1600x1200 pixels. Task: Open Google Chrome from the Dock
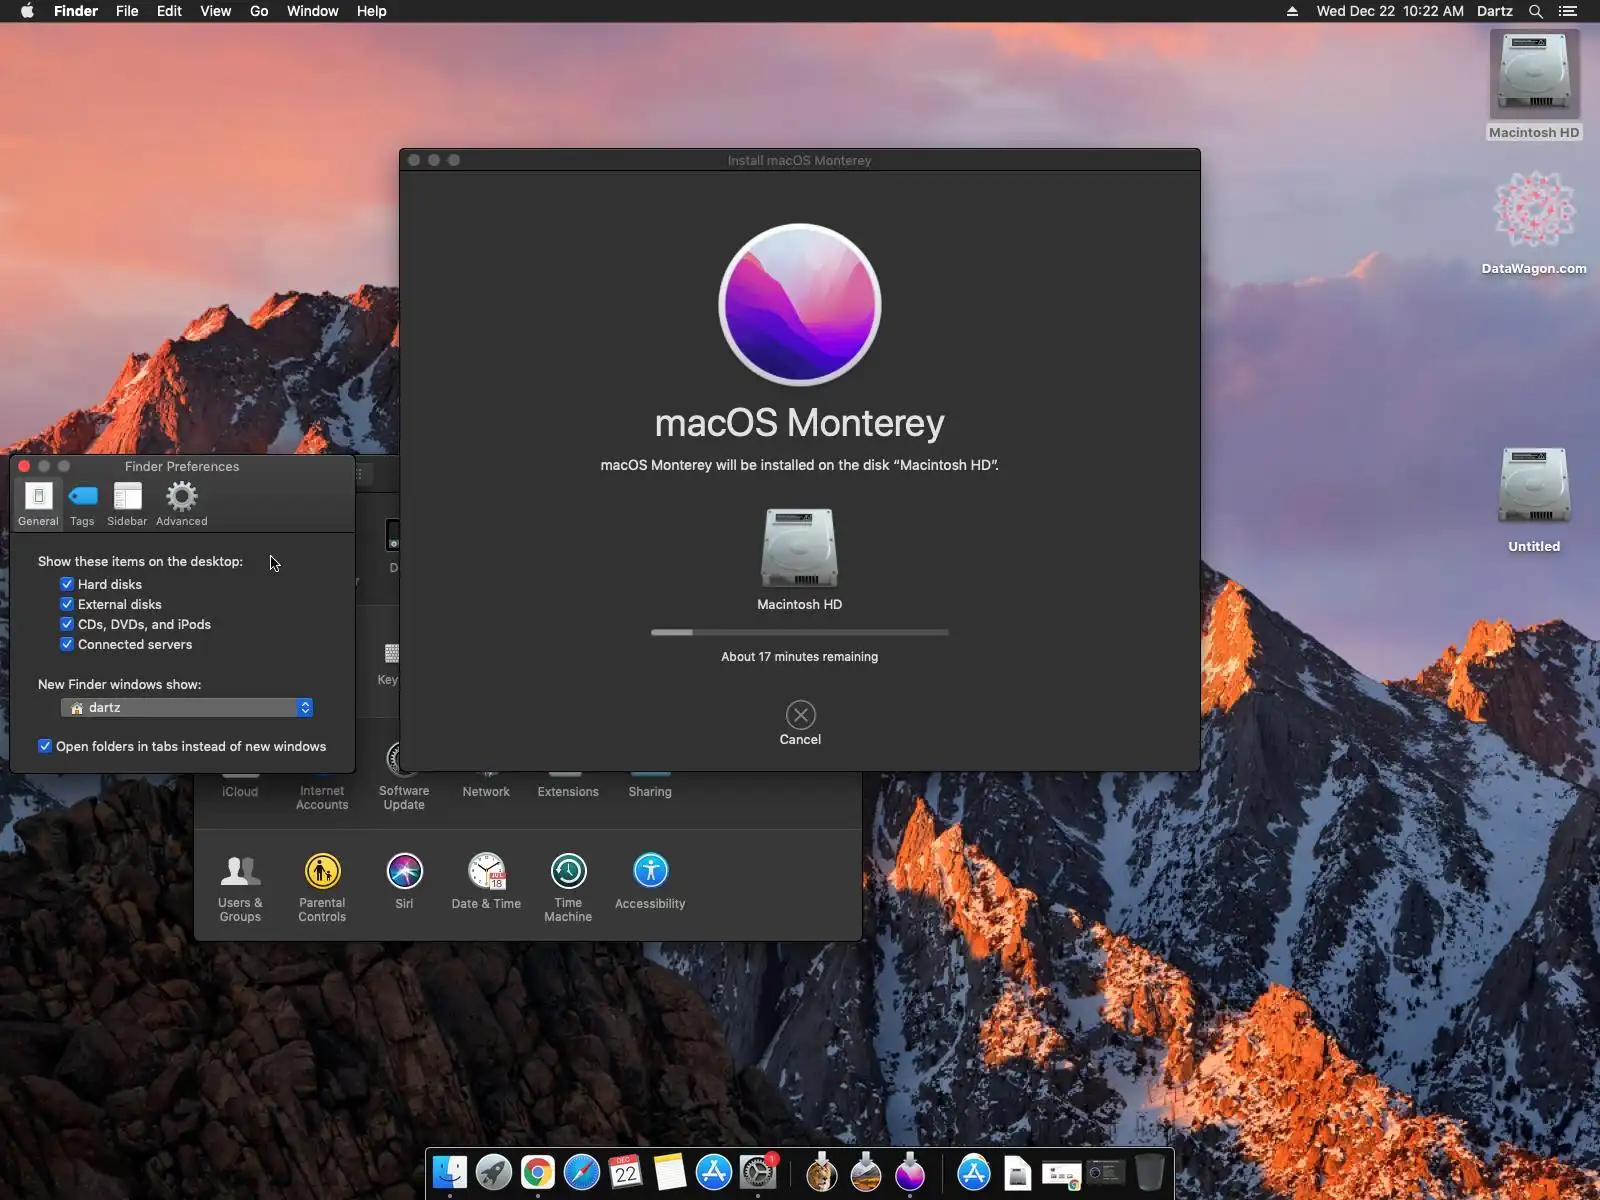[x=538, y=1172]
